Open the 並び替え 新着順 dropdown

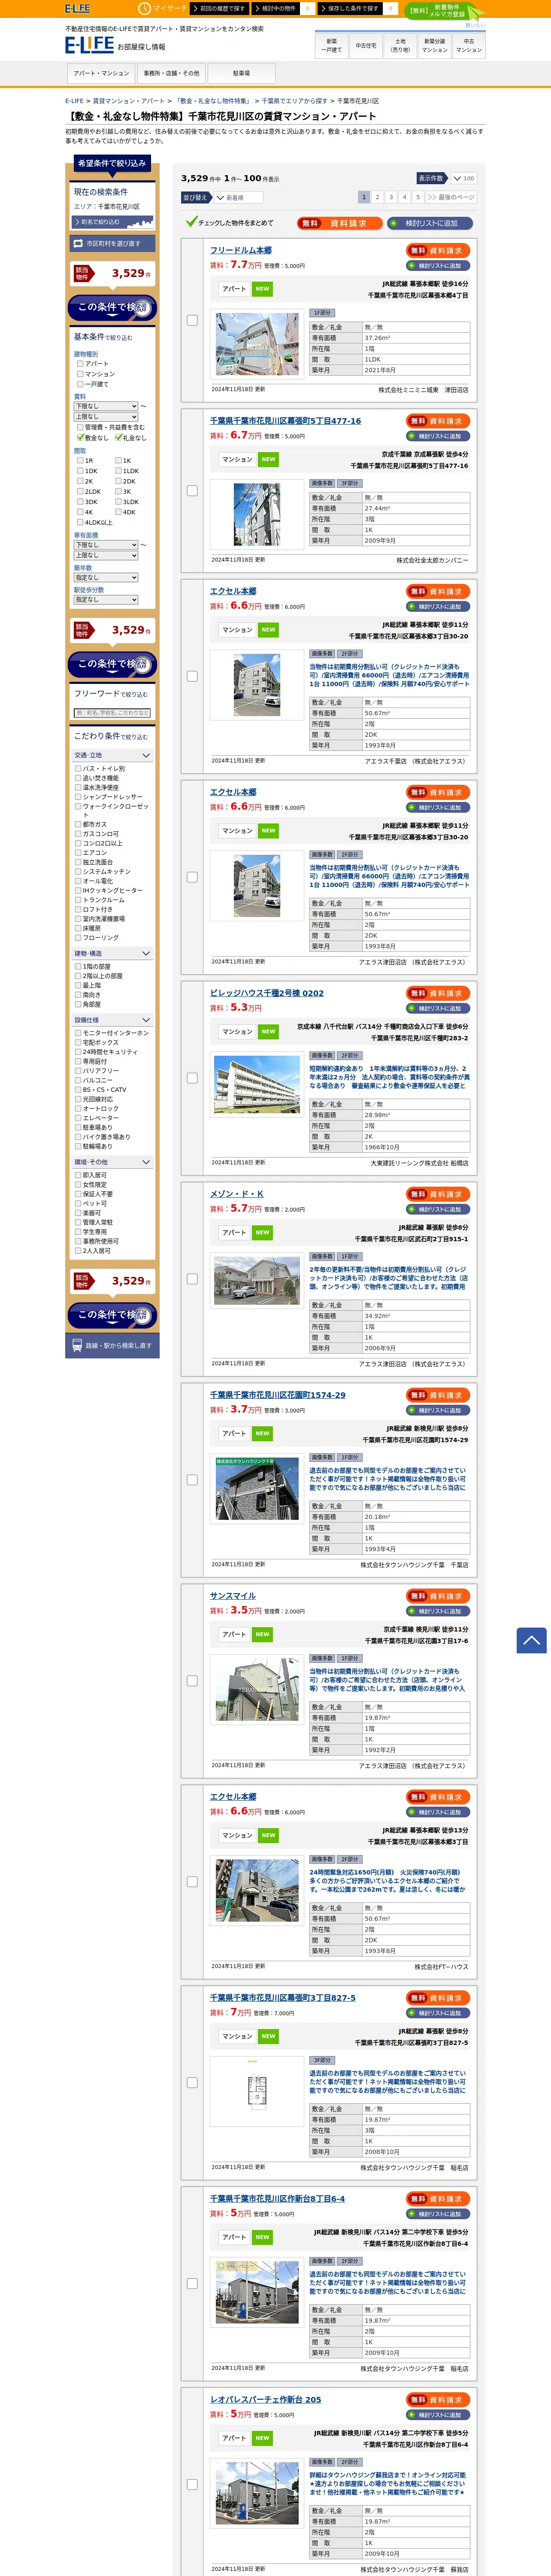coord(238,198)
